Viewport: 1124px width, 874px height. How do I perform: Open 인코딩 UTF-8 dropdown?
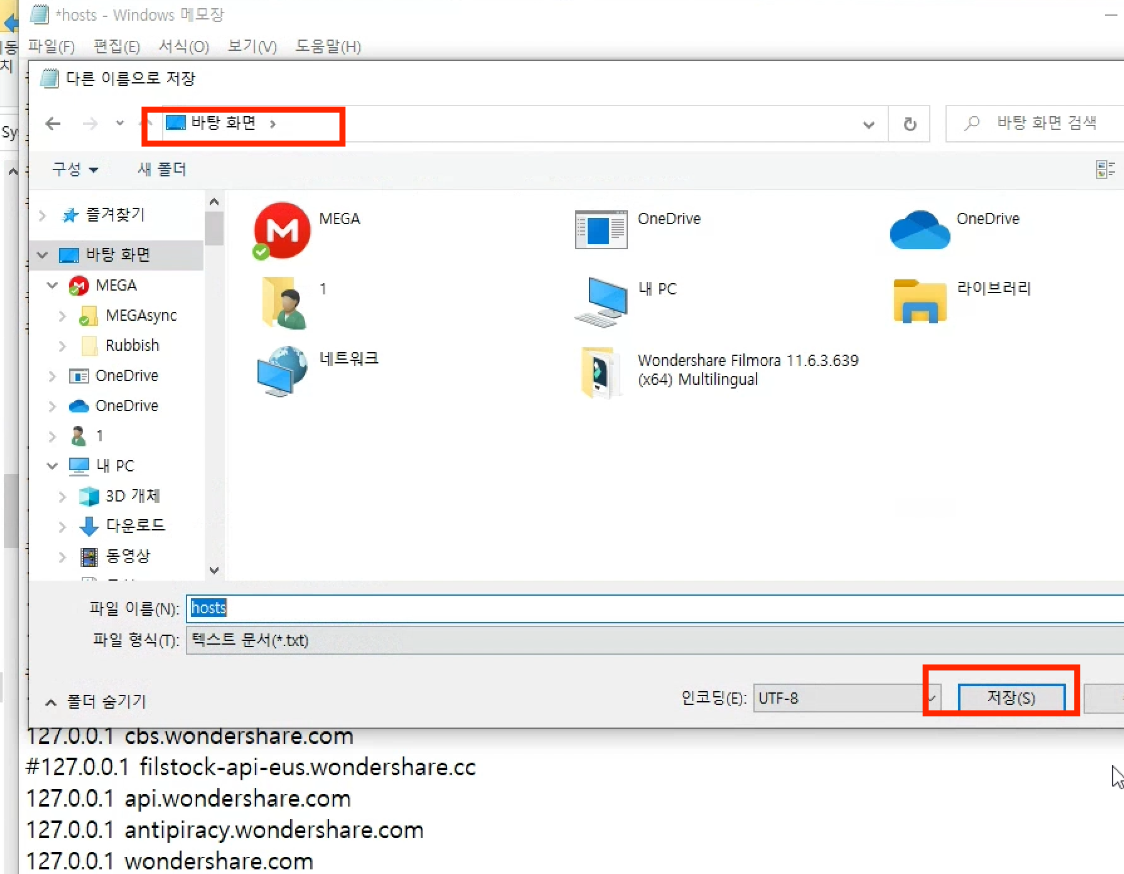pos(846,698)
